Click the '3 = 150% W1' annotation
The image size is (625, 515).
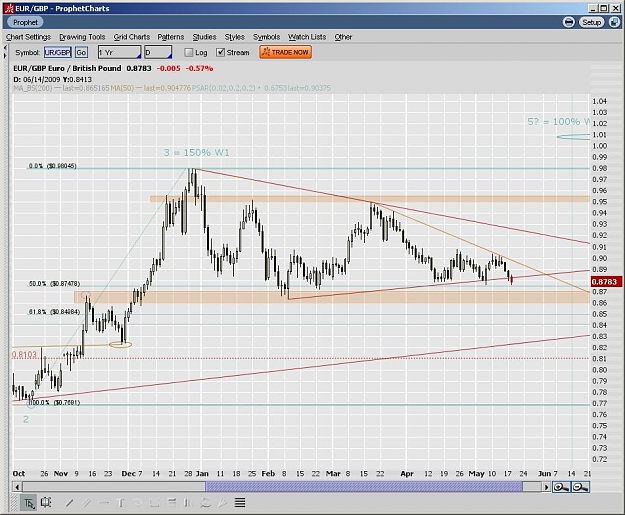pos(197,153)
